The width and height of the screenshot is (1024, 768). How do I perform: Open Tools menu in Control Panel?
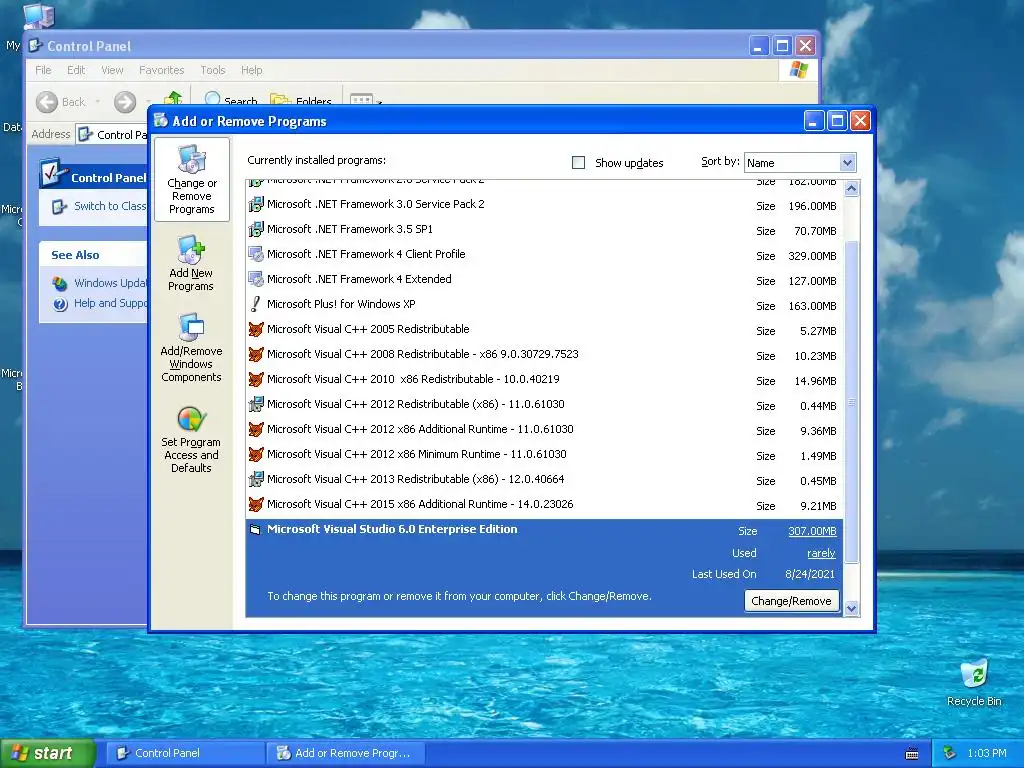[x=213, y=70]
